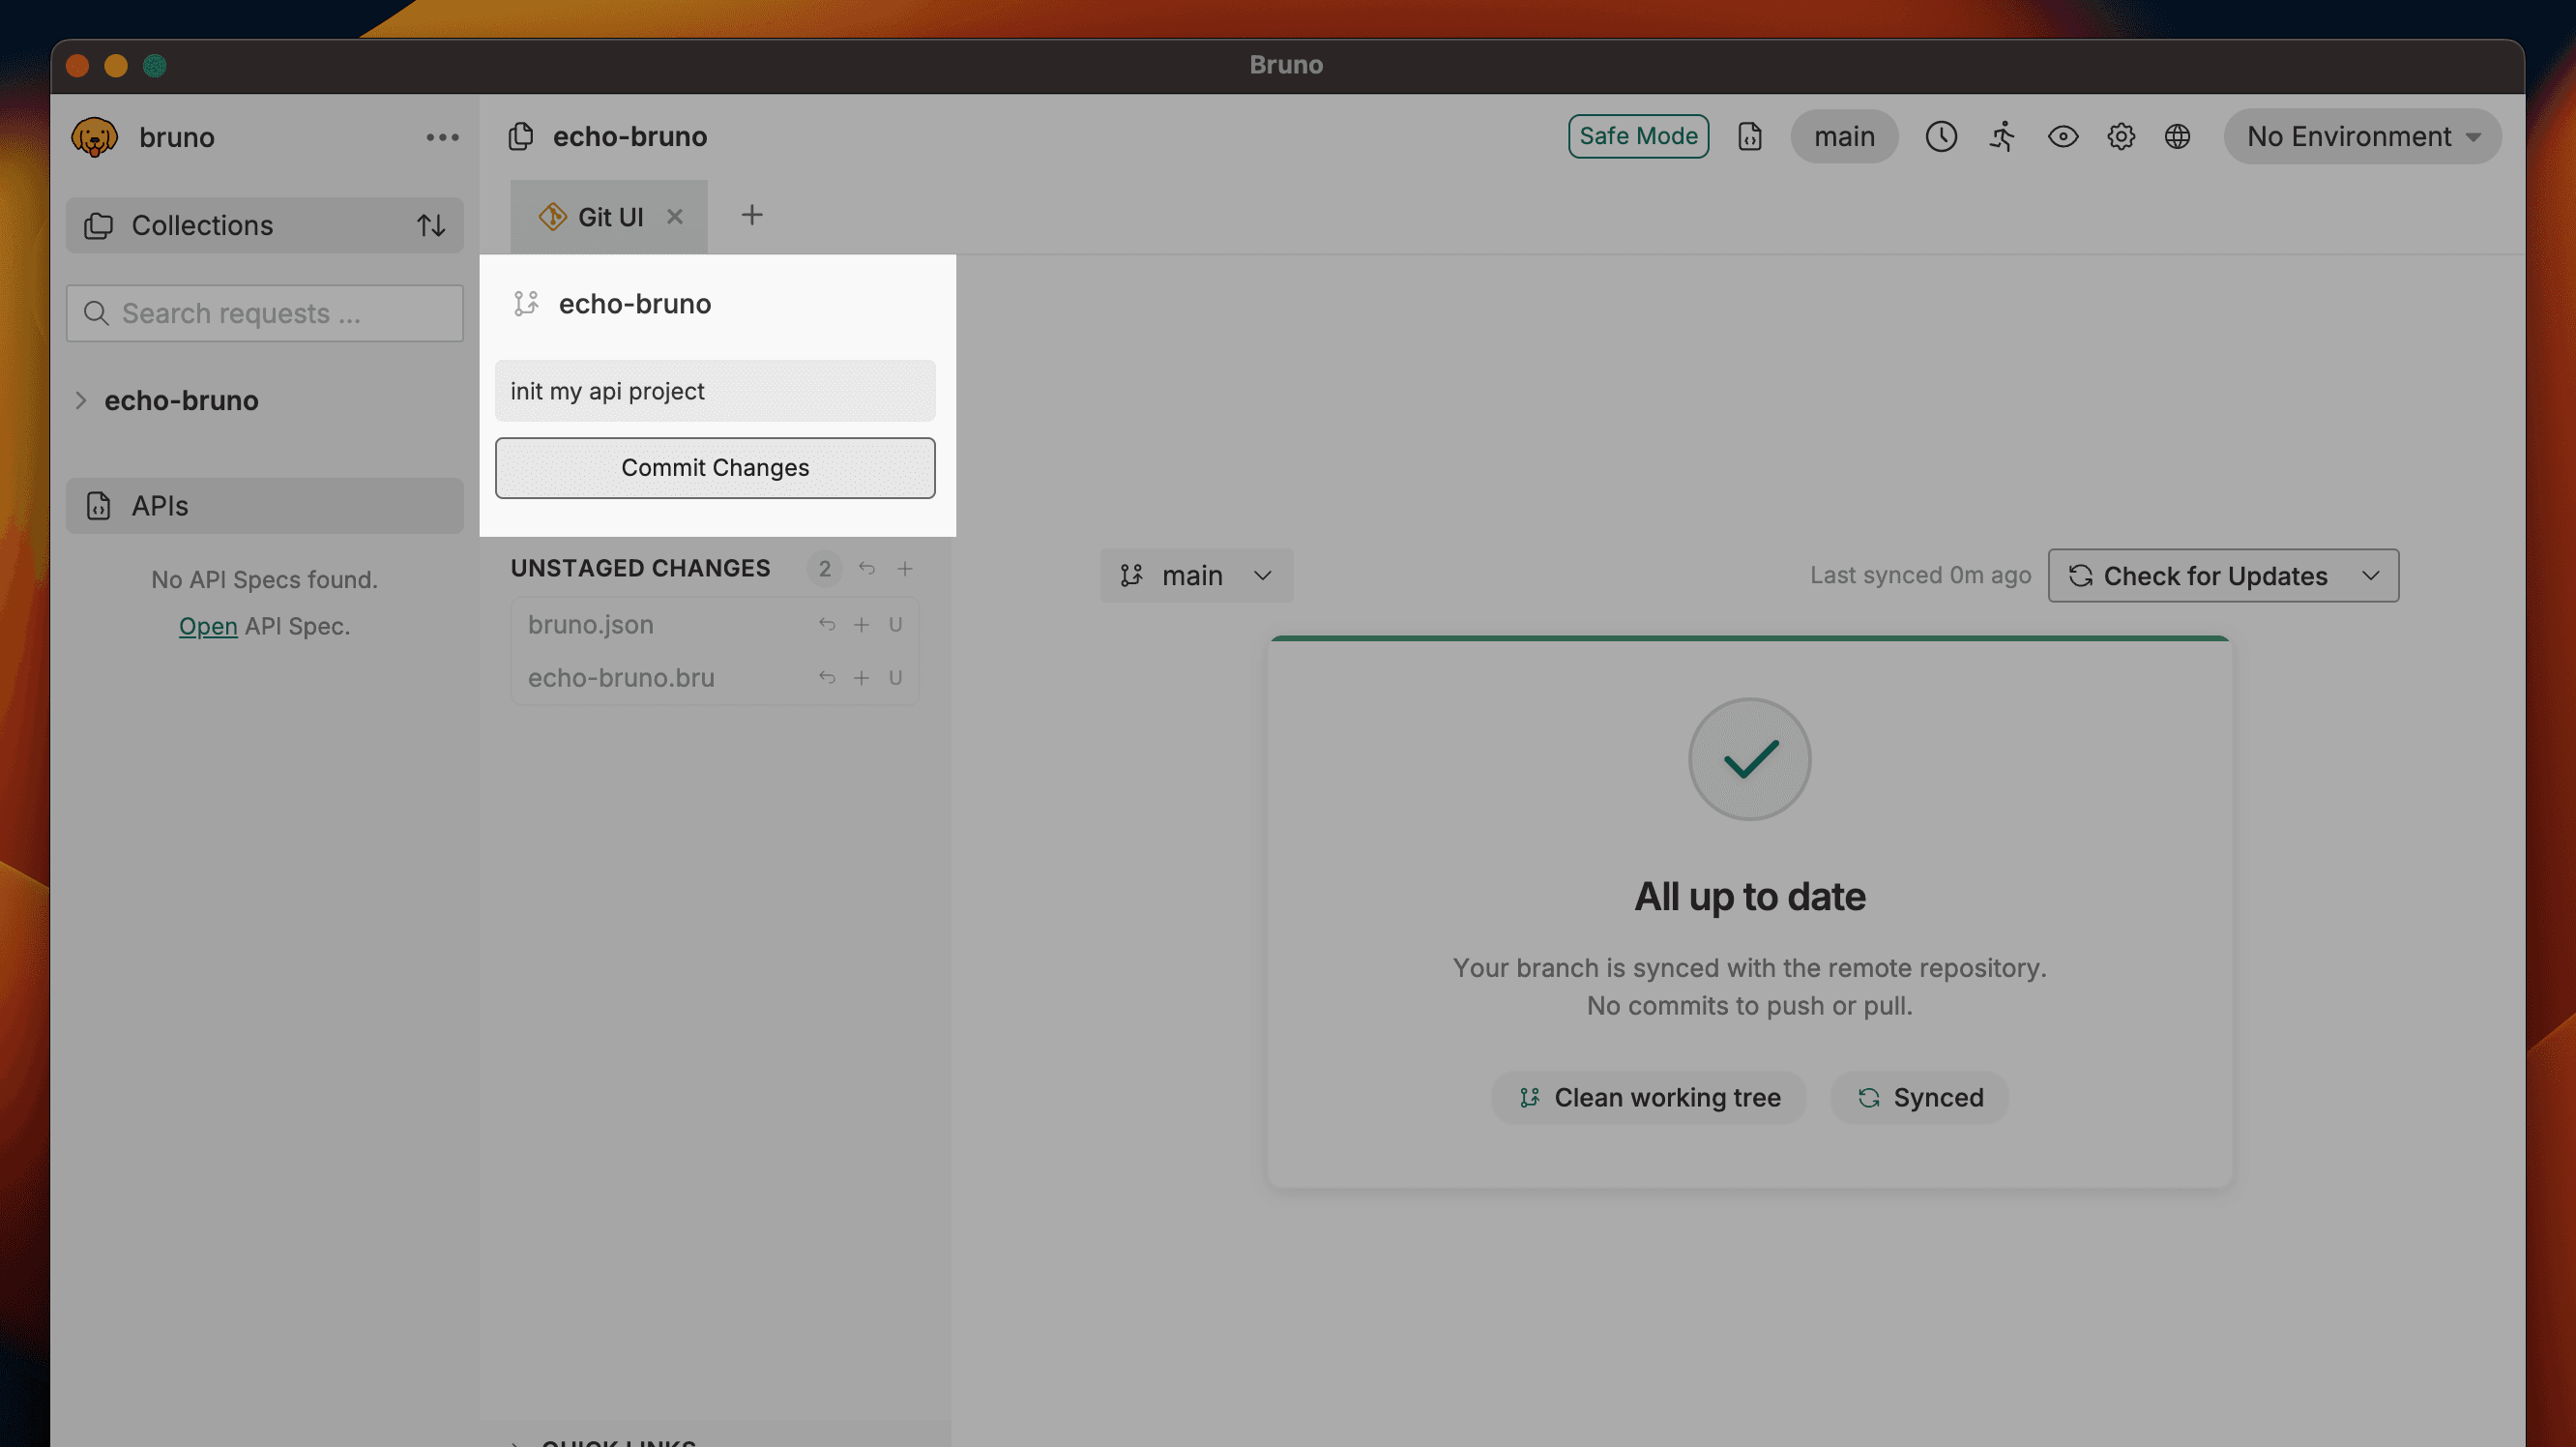Viewport: 2576px width, 1447px height.
Task: Click the code file icon beside Safe Mode
Action: click(1750, 137)
